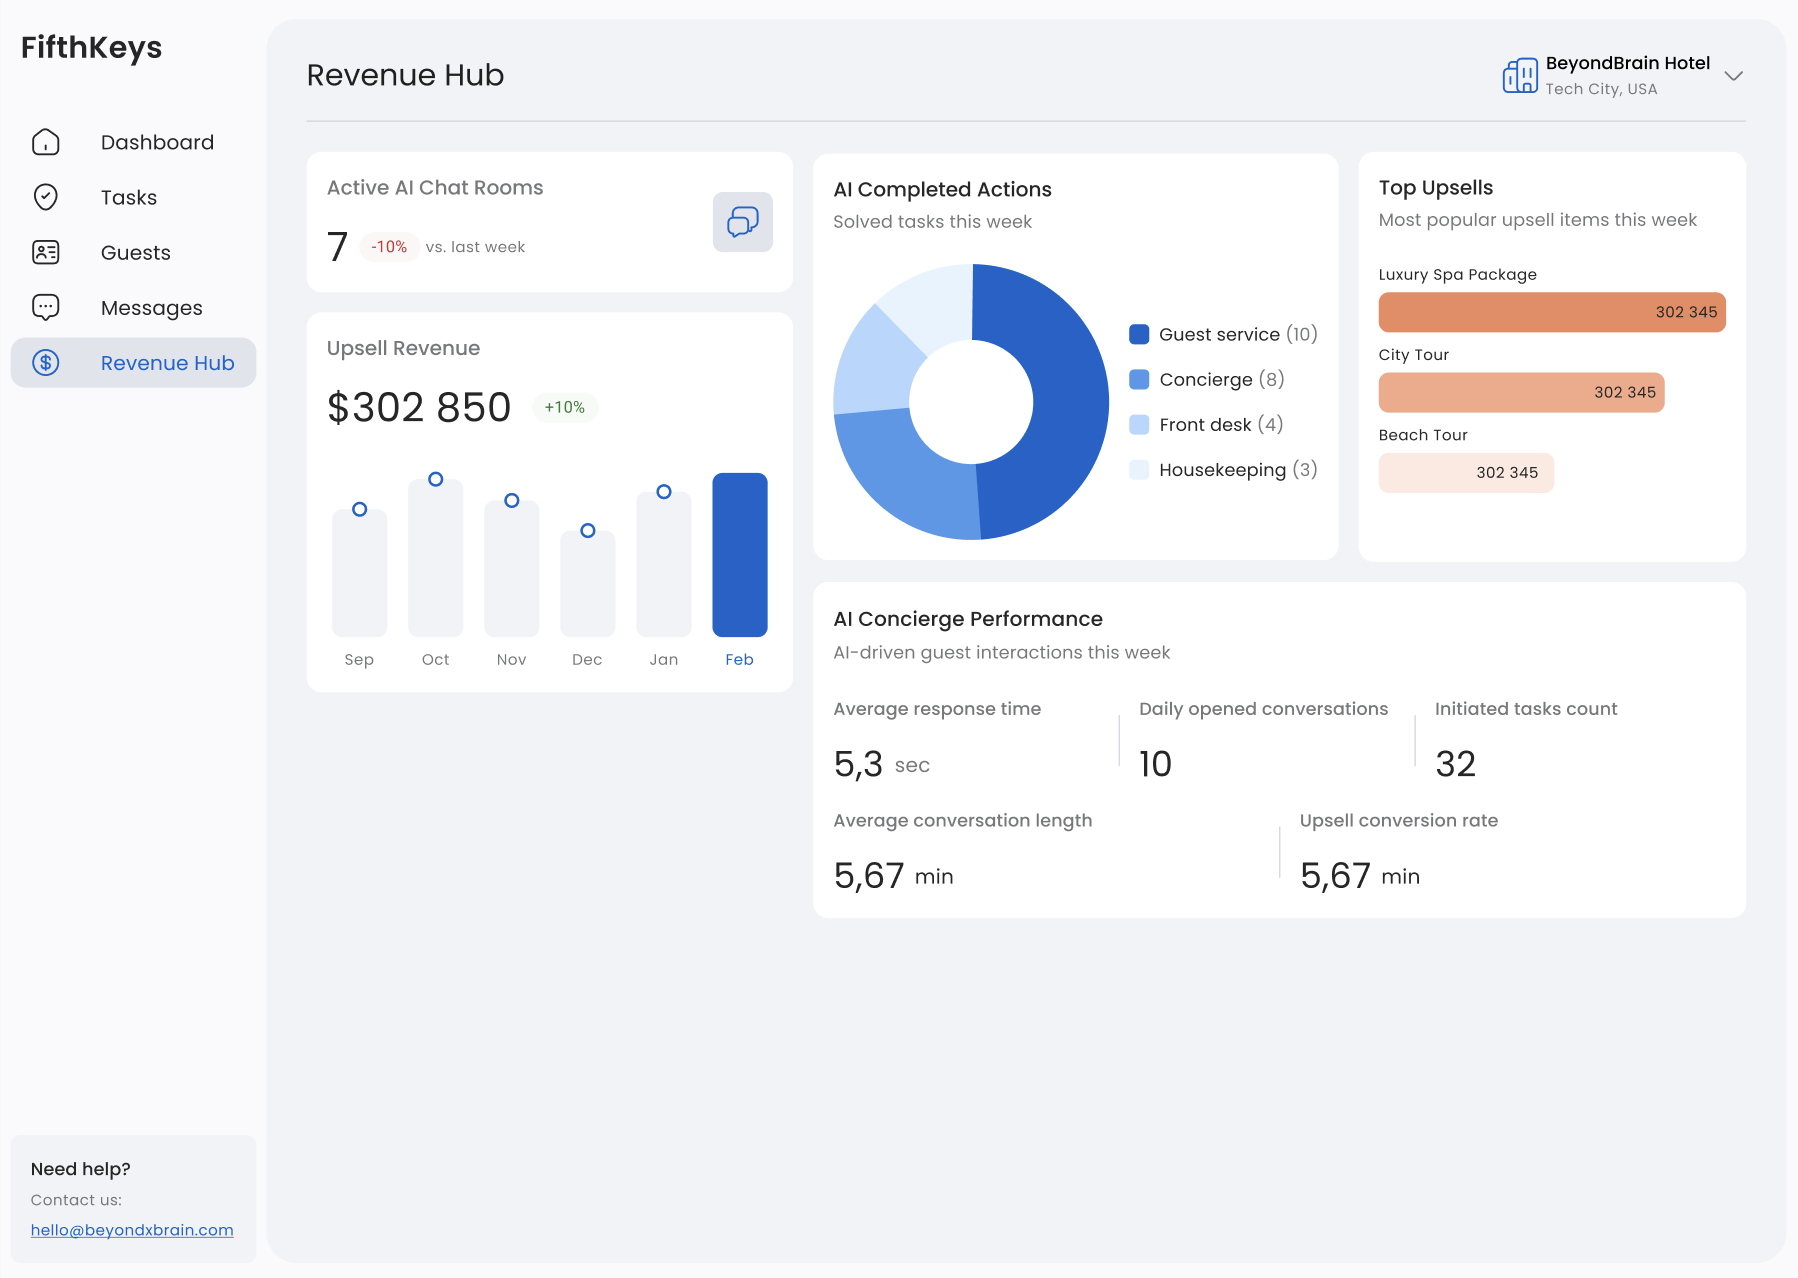Expand the hotel selector chevron
Screen dimensions: 1798x1278
[x=1733, y=76]
